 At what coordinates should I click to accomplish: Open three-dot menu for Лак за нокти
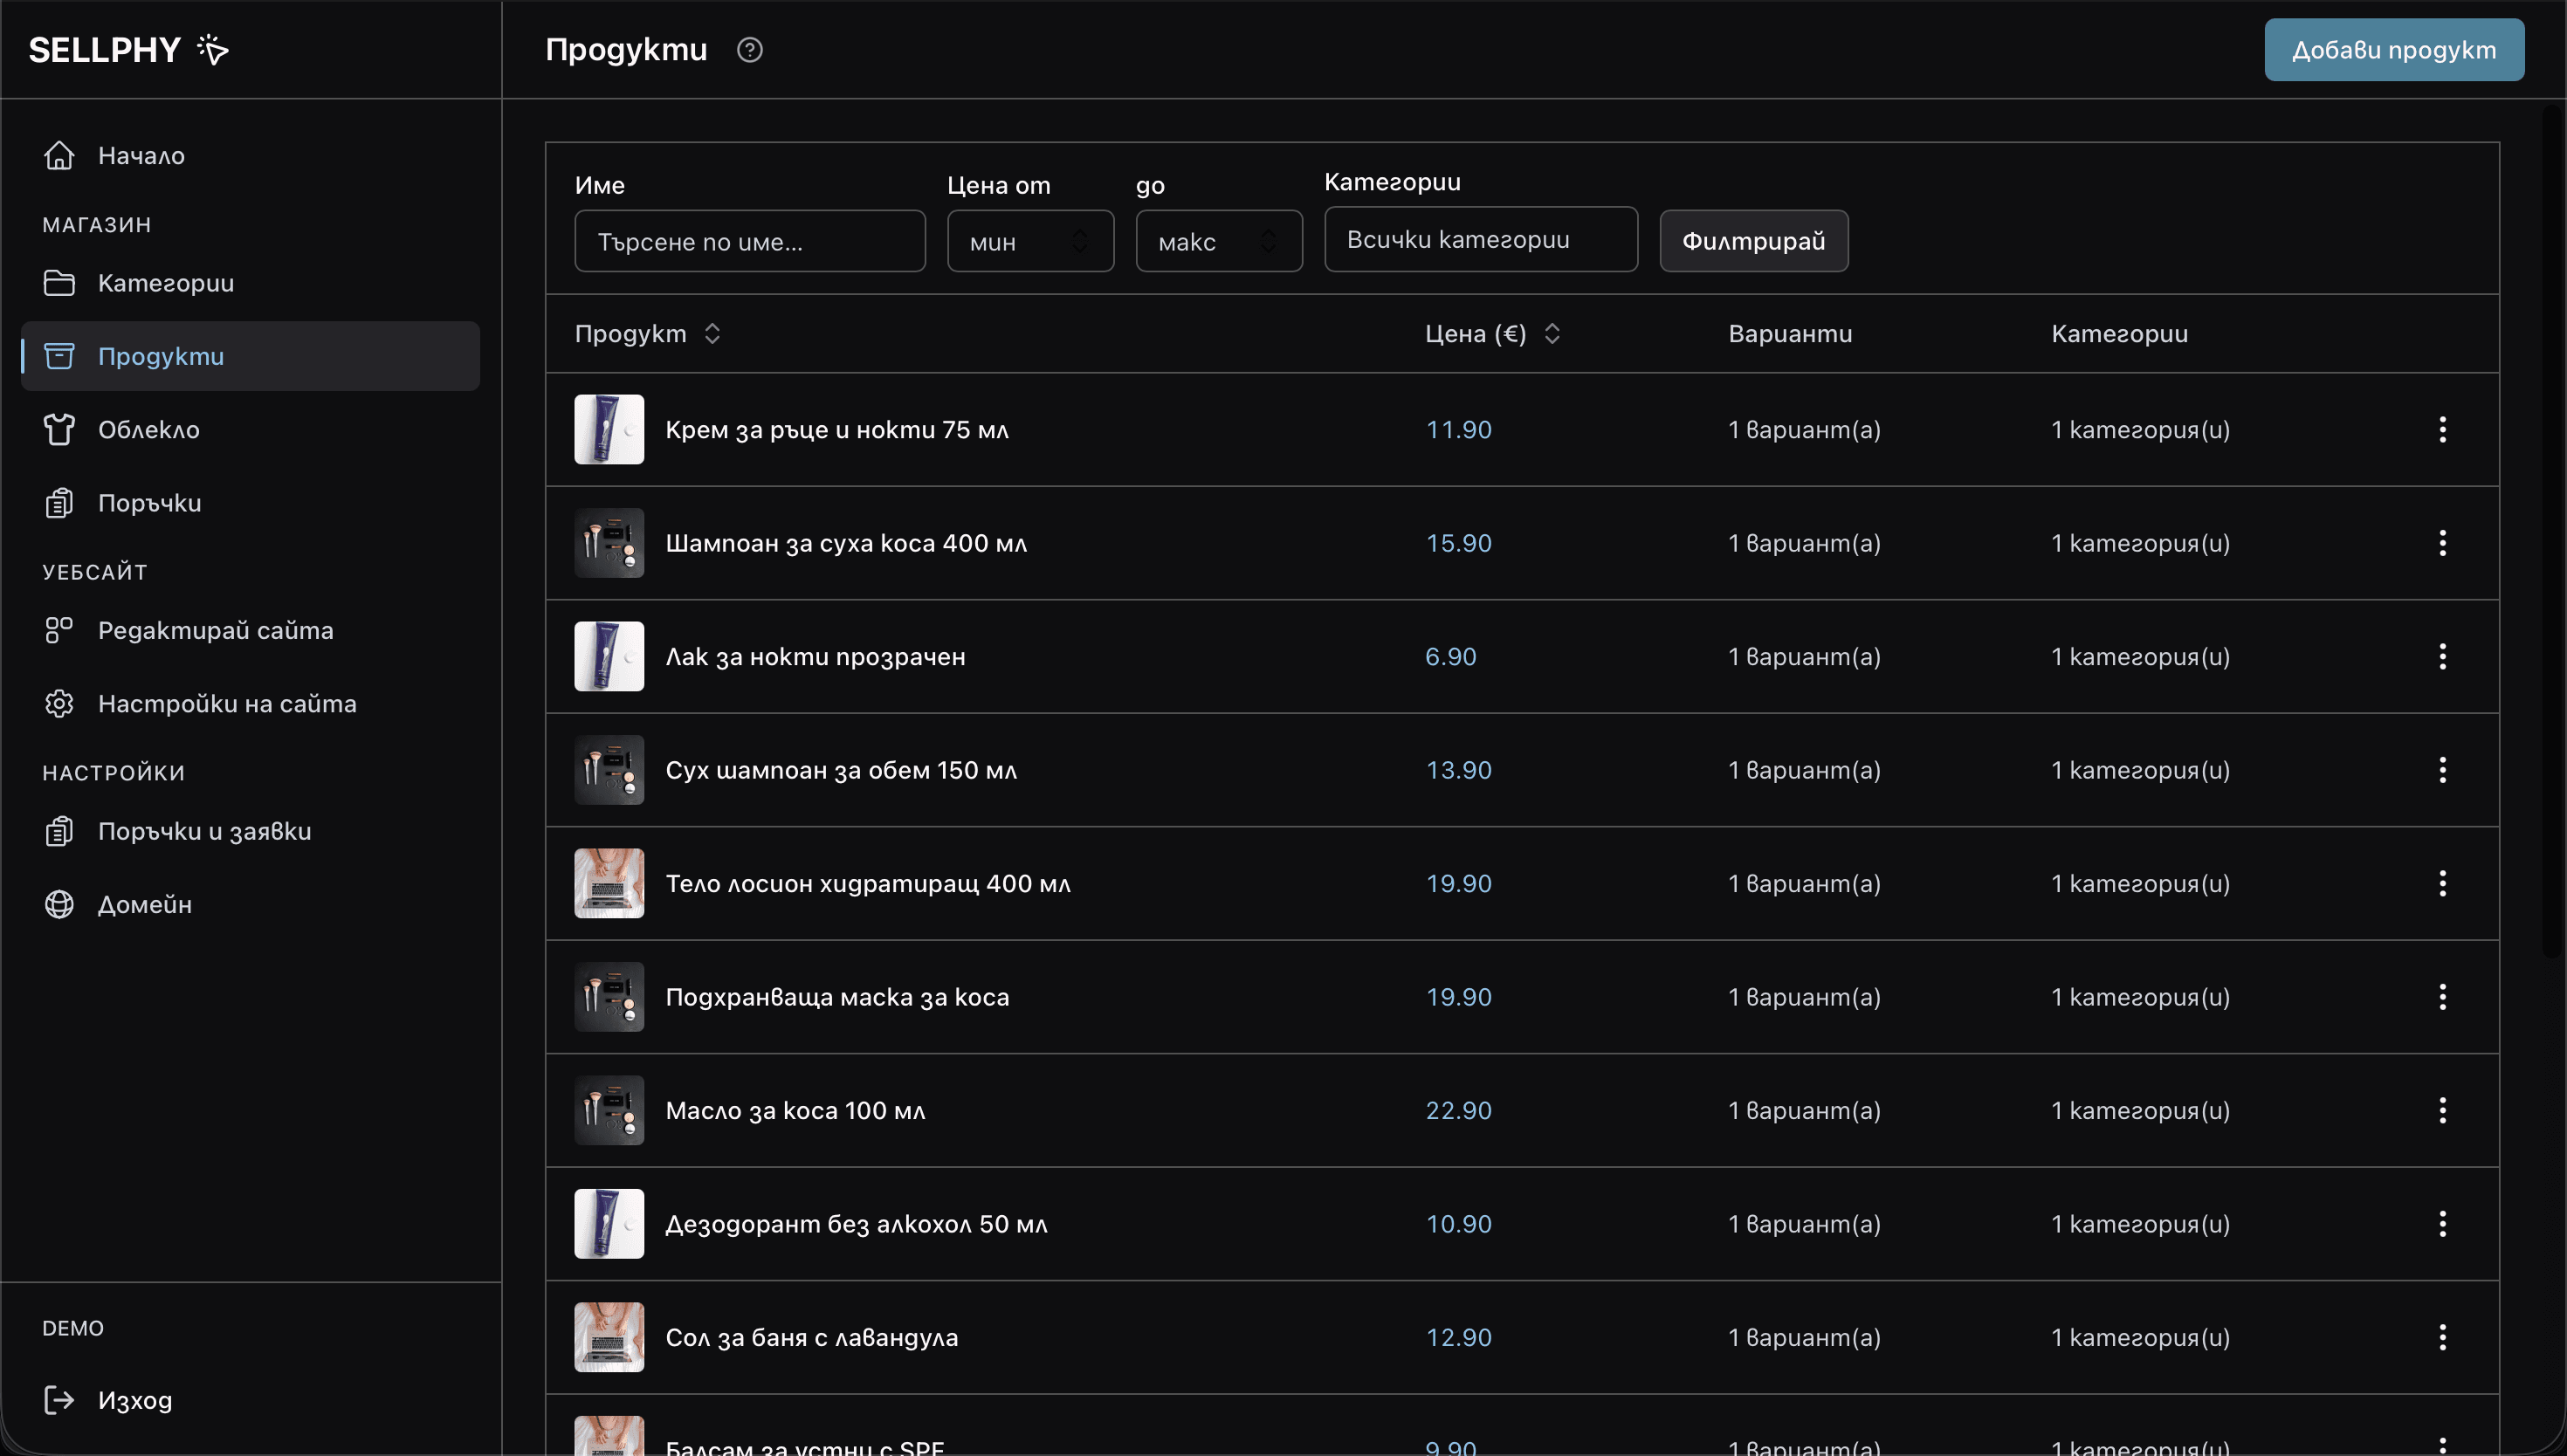pyautogui.click(x=2442, y=656)
